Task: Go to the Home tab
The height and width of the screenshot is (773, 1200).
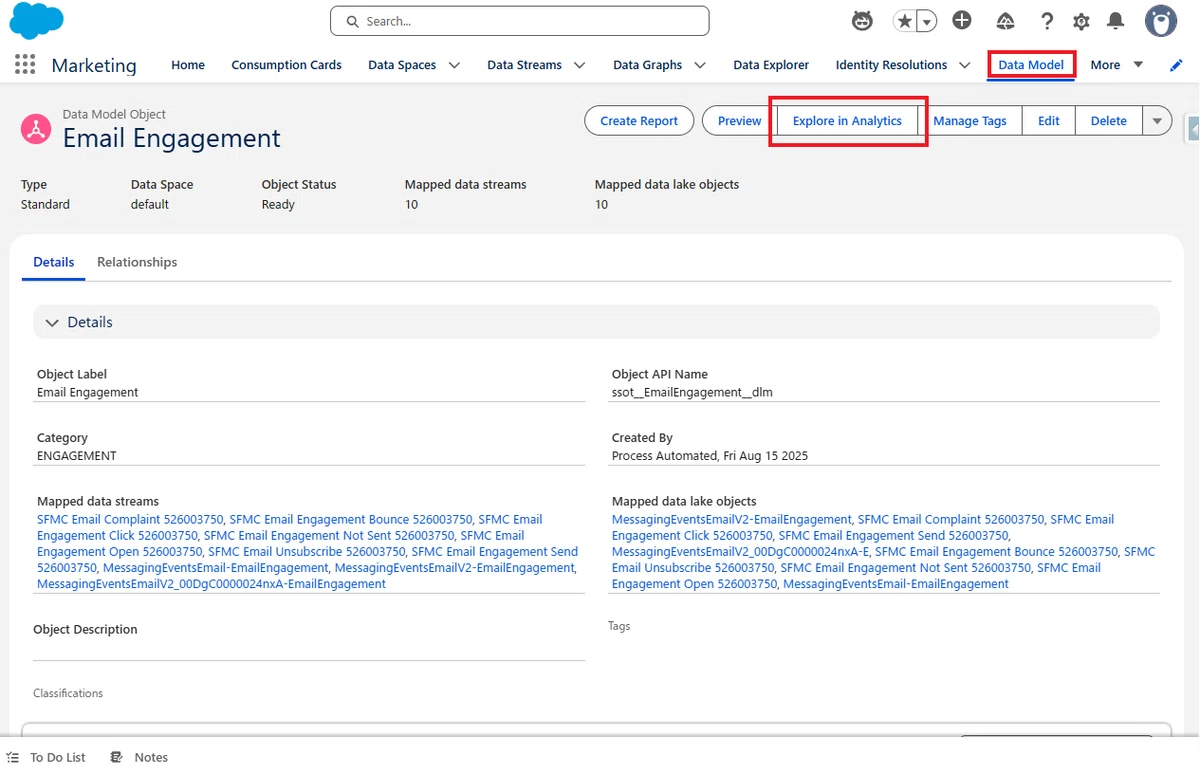Action: pyautogui.click(x=188, y=65)
